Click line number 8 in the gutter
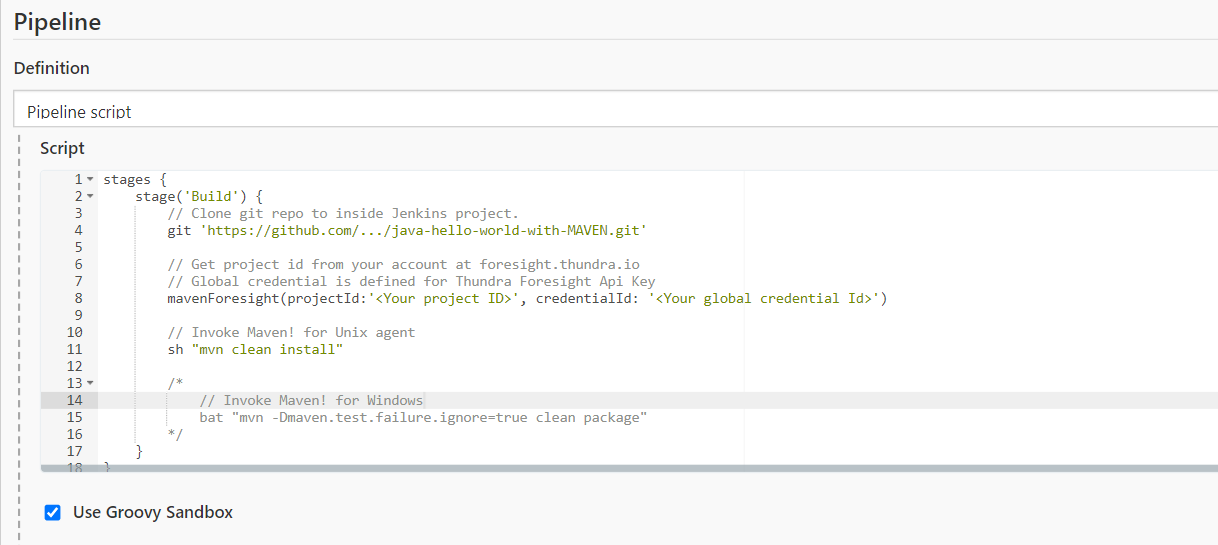Viewport: 1218px width, 545px height. (x=78, y=298)
